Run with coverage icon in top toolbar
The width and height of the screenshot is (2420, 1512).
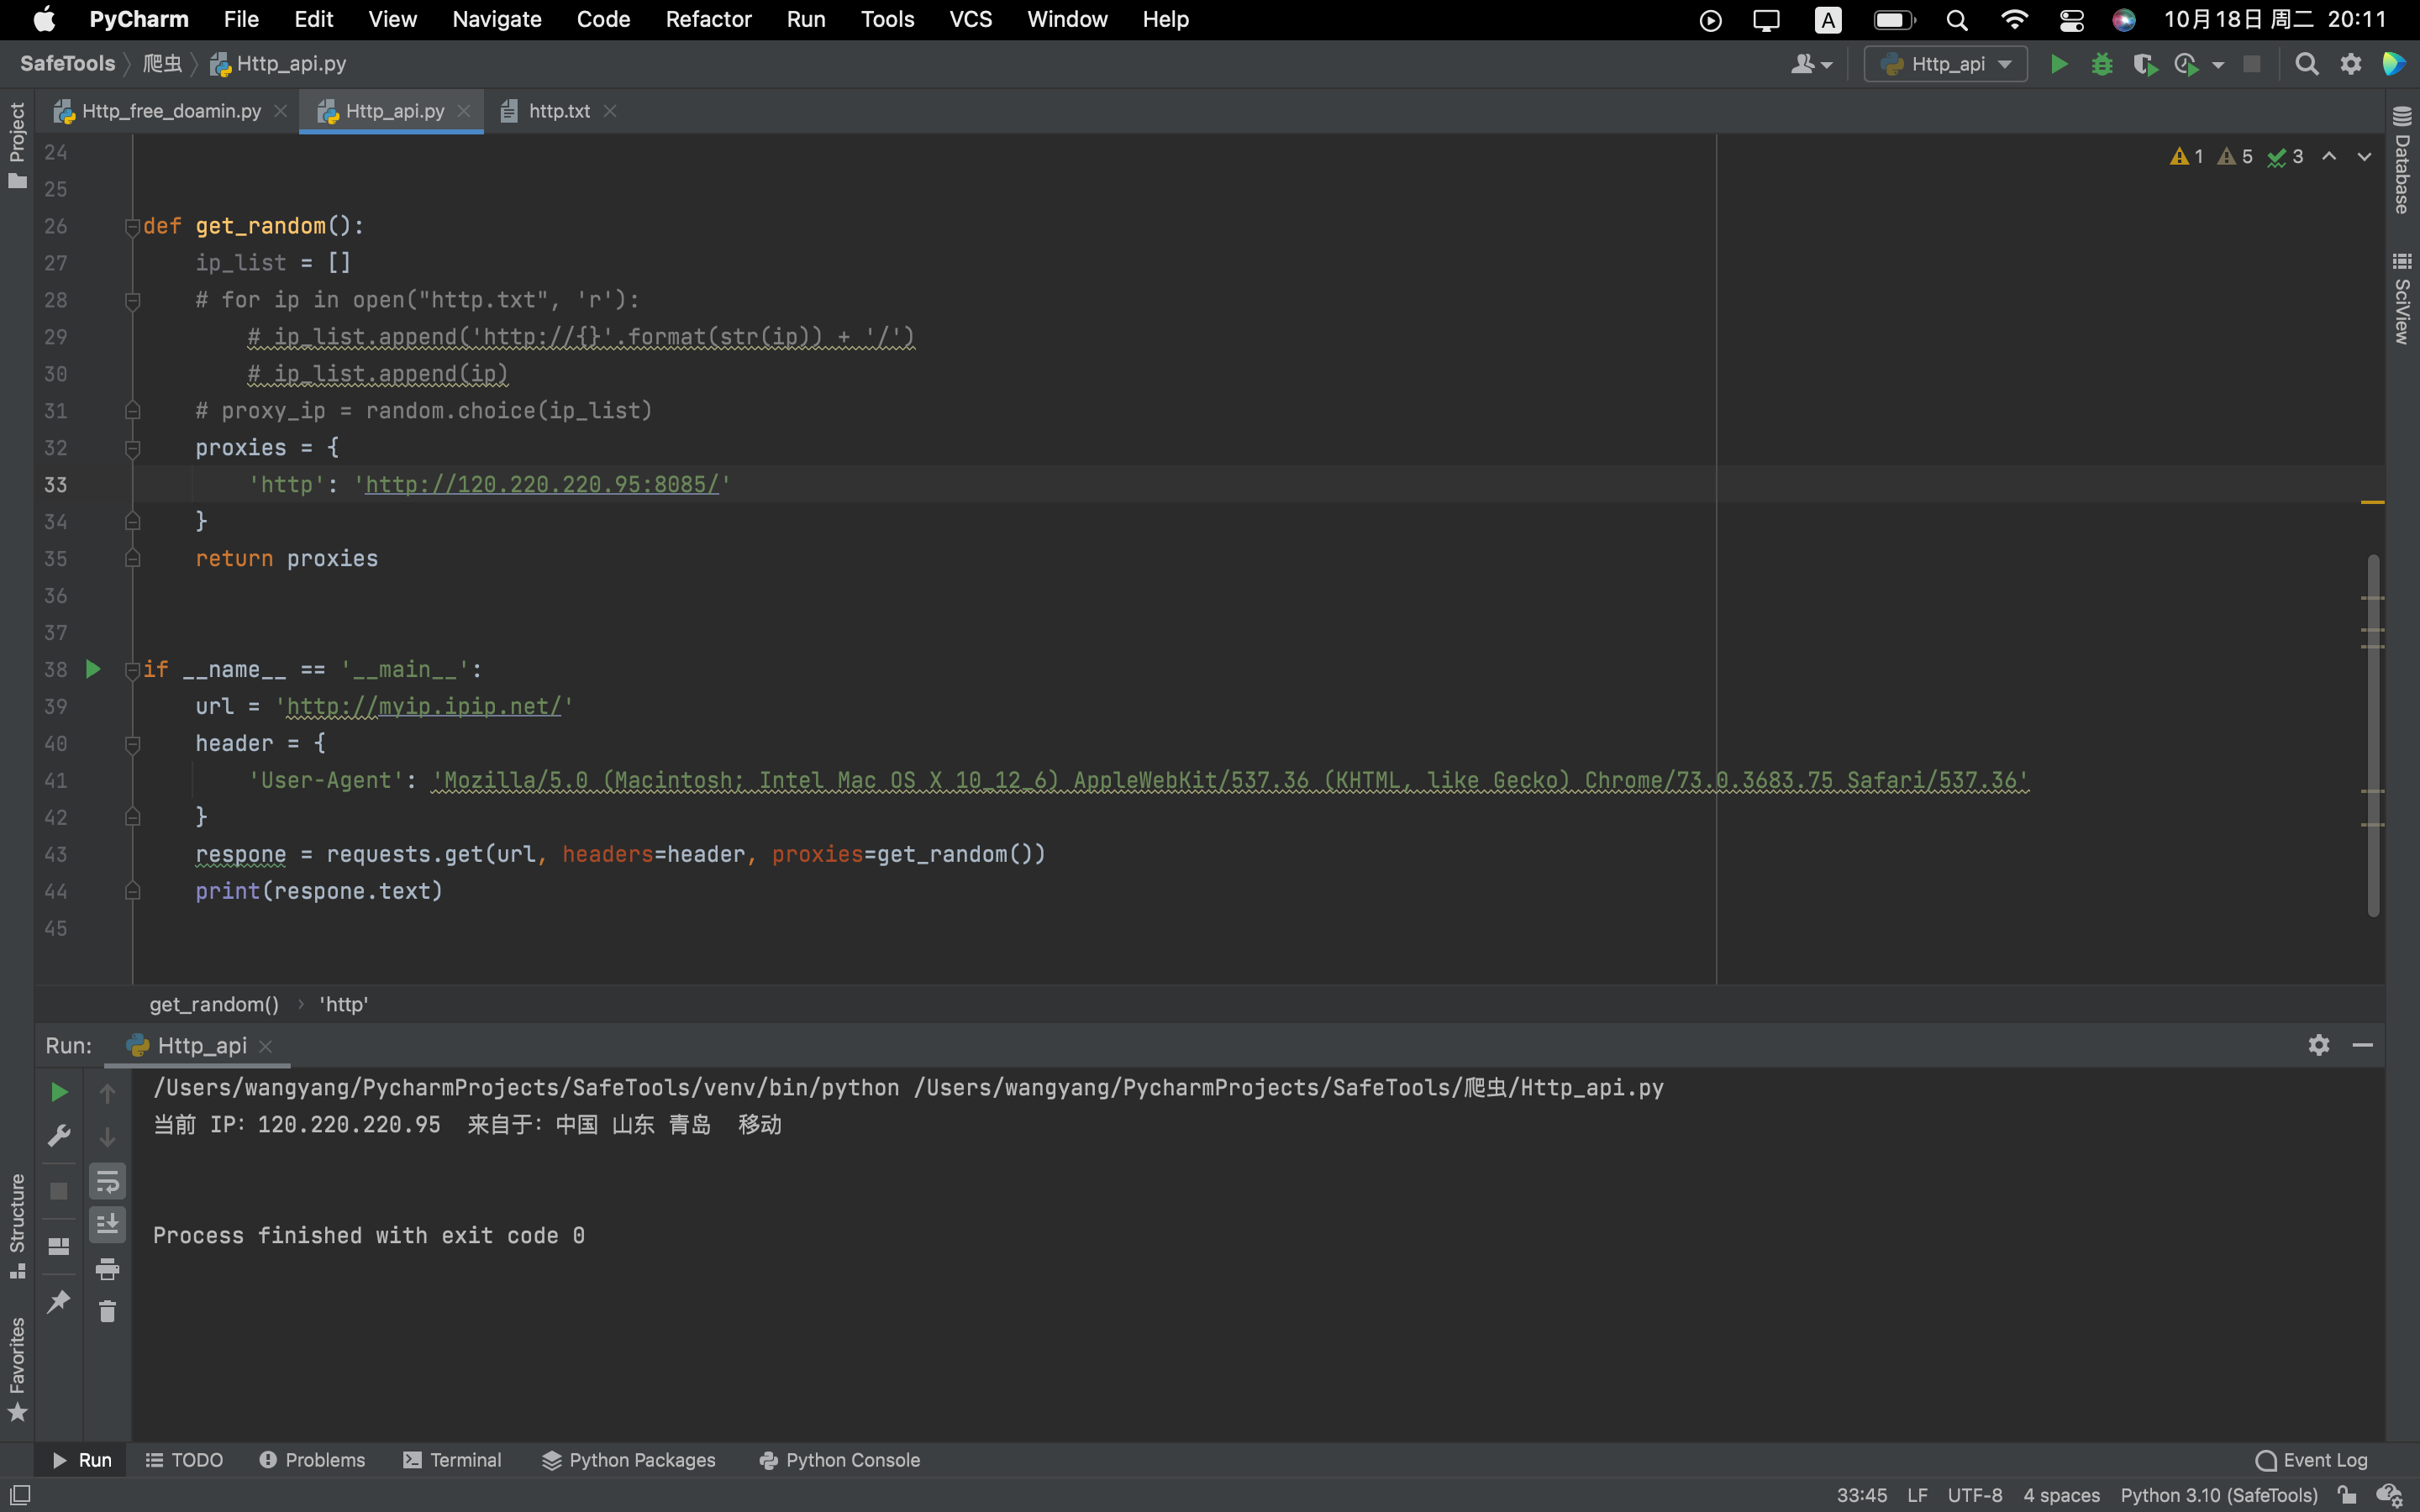click(2143, 64)
